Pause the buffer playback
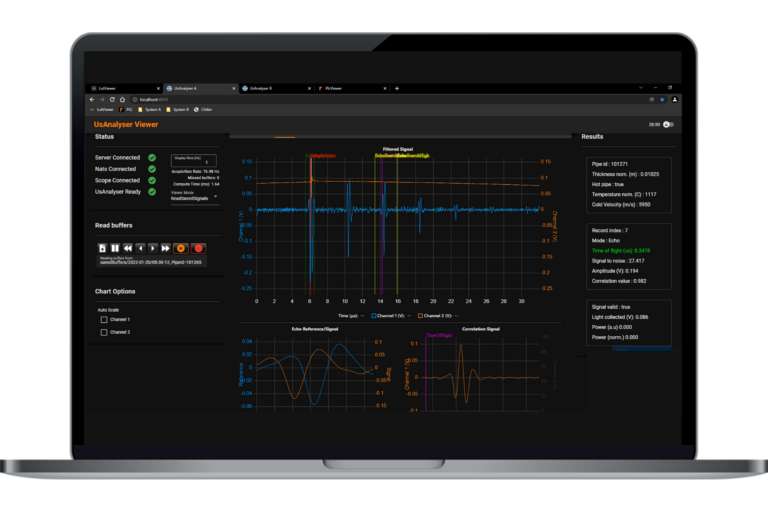 point(115,247)
